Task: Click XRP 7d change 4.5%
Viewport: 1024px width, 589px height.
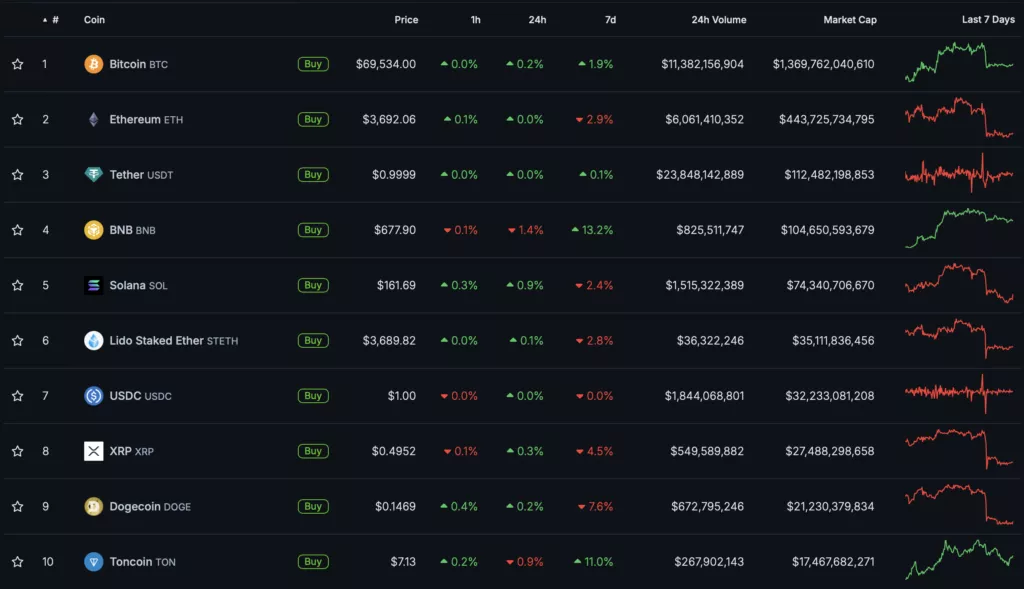Action: (x=594, y=451)
